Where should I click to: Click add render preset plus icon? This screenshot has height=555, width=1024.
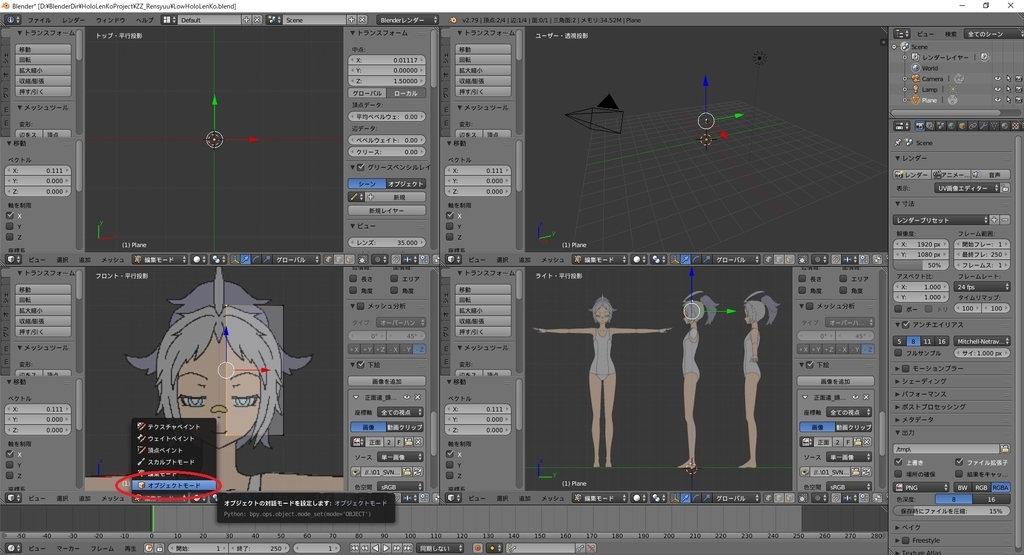994,220
